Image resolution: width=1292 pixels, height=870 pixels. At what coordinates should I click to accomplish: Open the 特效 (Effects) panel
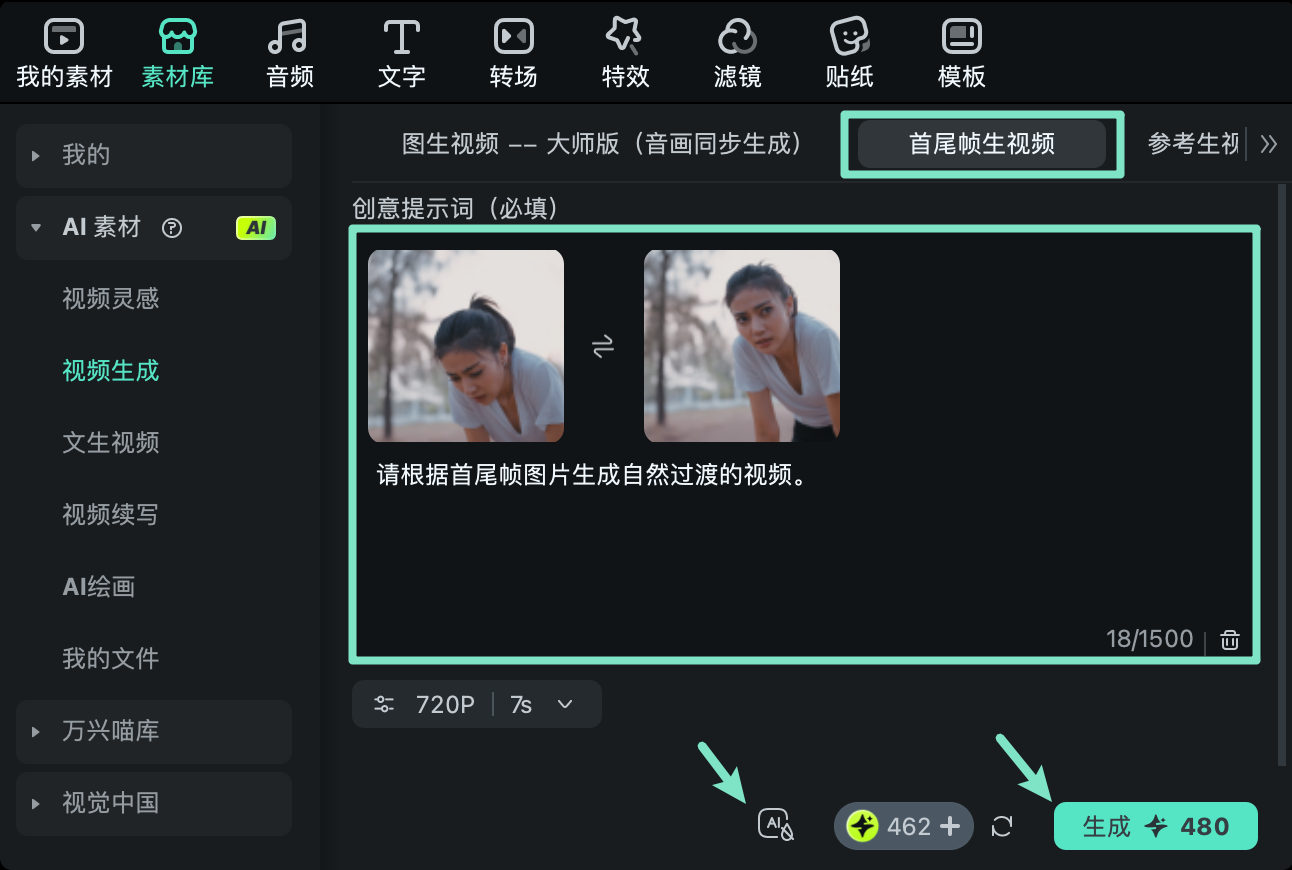coord(625,50)
